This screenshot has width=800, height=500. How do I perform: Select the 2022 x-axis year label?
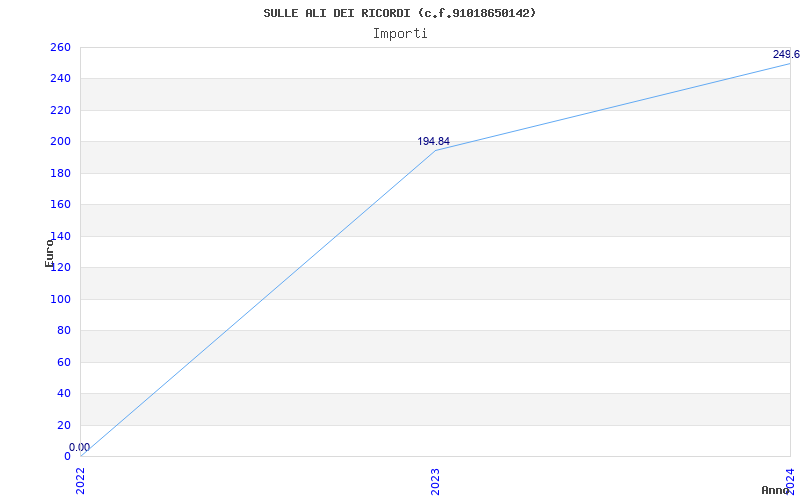[81, 481]
